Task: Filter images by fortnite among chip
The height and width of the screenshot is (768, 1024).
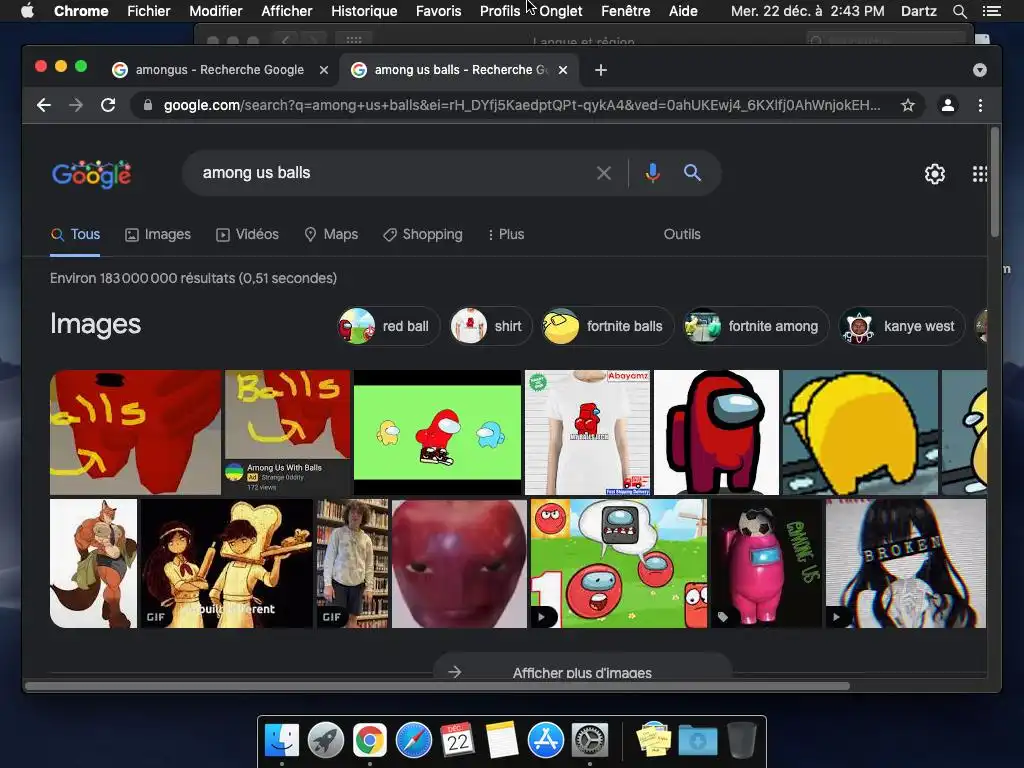Action: [x=756, y=326]
